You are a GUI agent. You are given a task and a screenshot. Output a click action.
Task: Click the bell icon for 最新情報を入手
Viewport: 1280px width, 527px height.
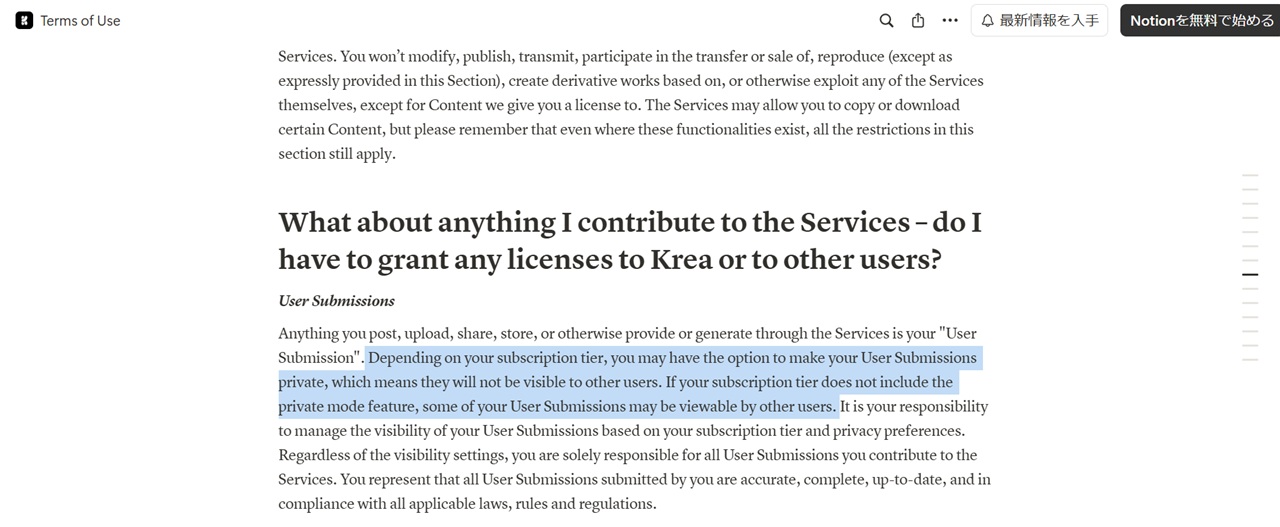[x=987, y=20]
